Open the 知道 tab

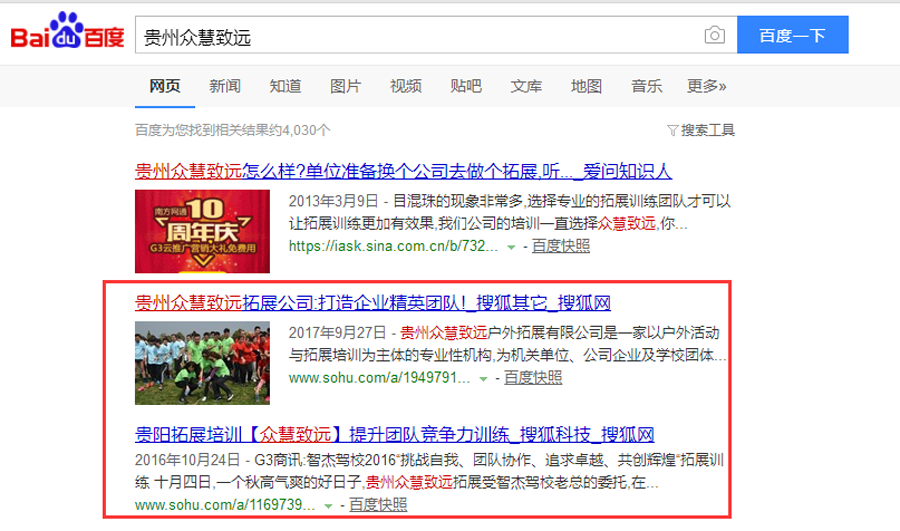285,86
